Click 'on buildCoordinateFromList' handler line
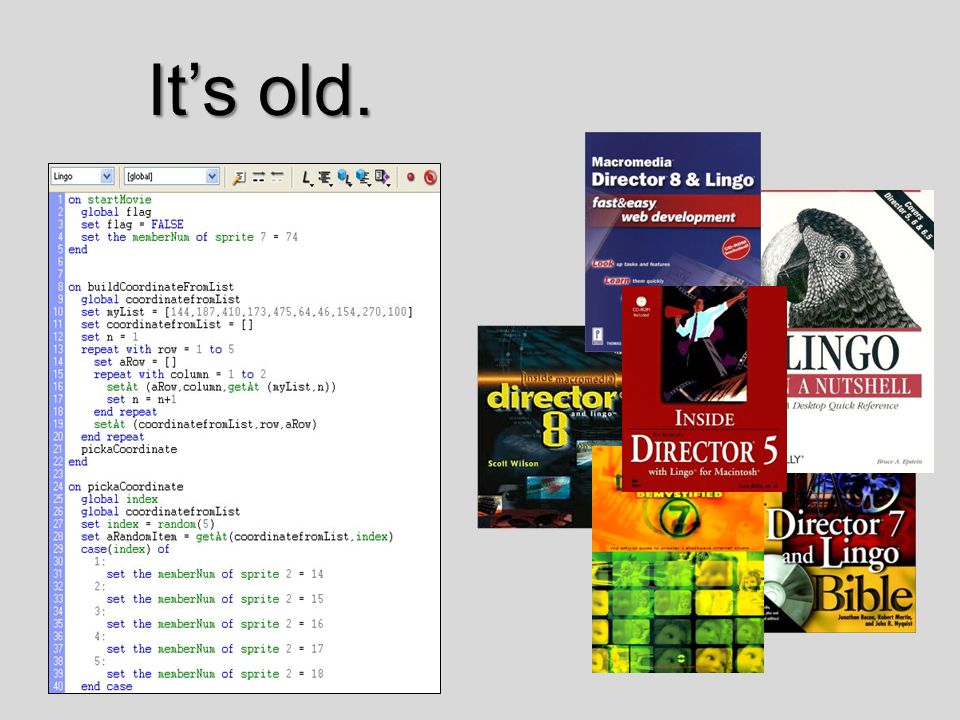Viewport: 960px width, 720px height. (151, 287)
